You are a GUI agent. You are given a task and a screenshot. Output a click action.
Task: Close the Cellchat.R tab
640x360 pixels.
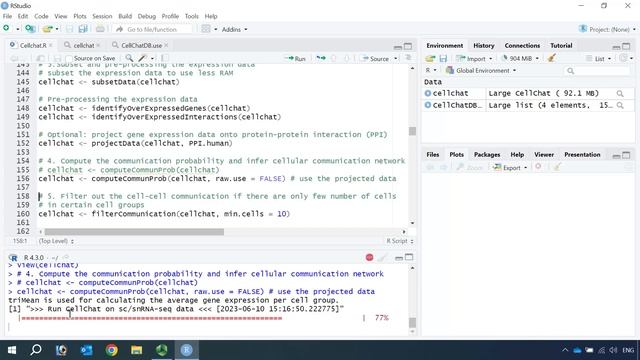(51, 45)
